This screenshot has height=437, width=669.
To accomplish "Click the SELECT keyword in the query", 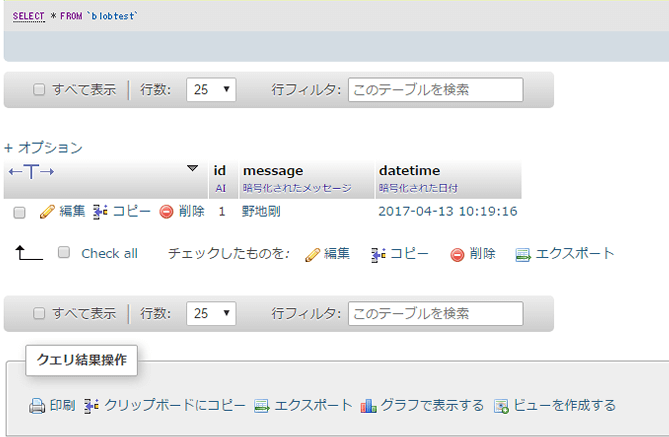I will [x=29, y=16].
